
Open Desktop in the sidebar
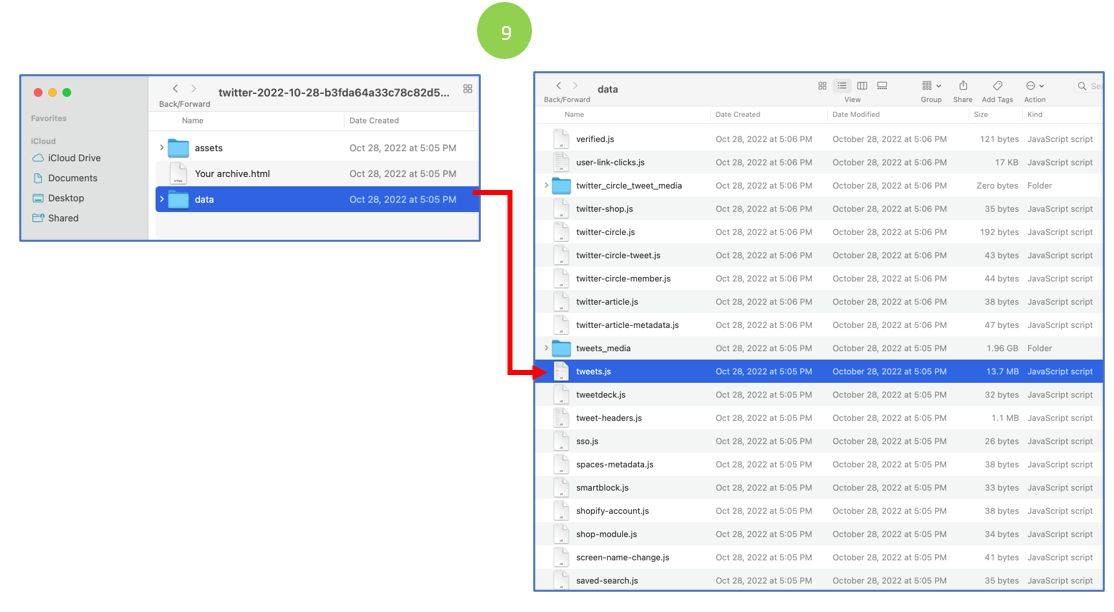58,198
